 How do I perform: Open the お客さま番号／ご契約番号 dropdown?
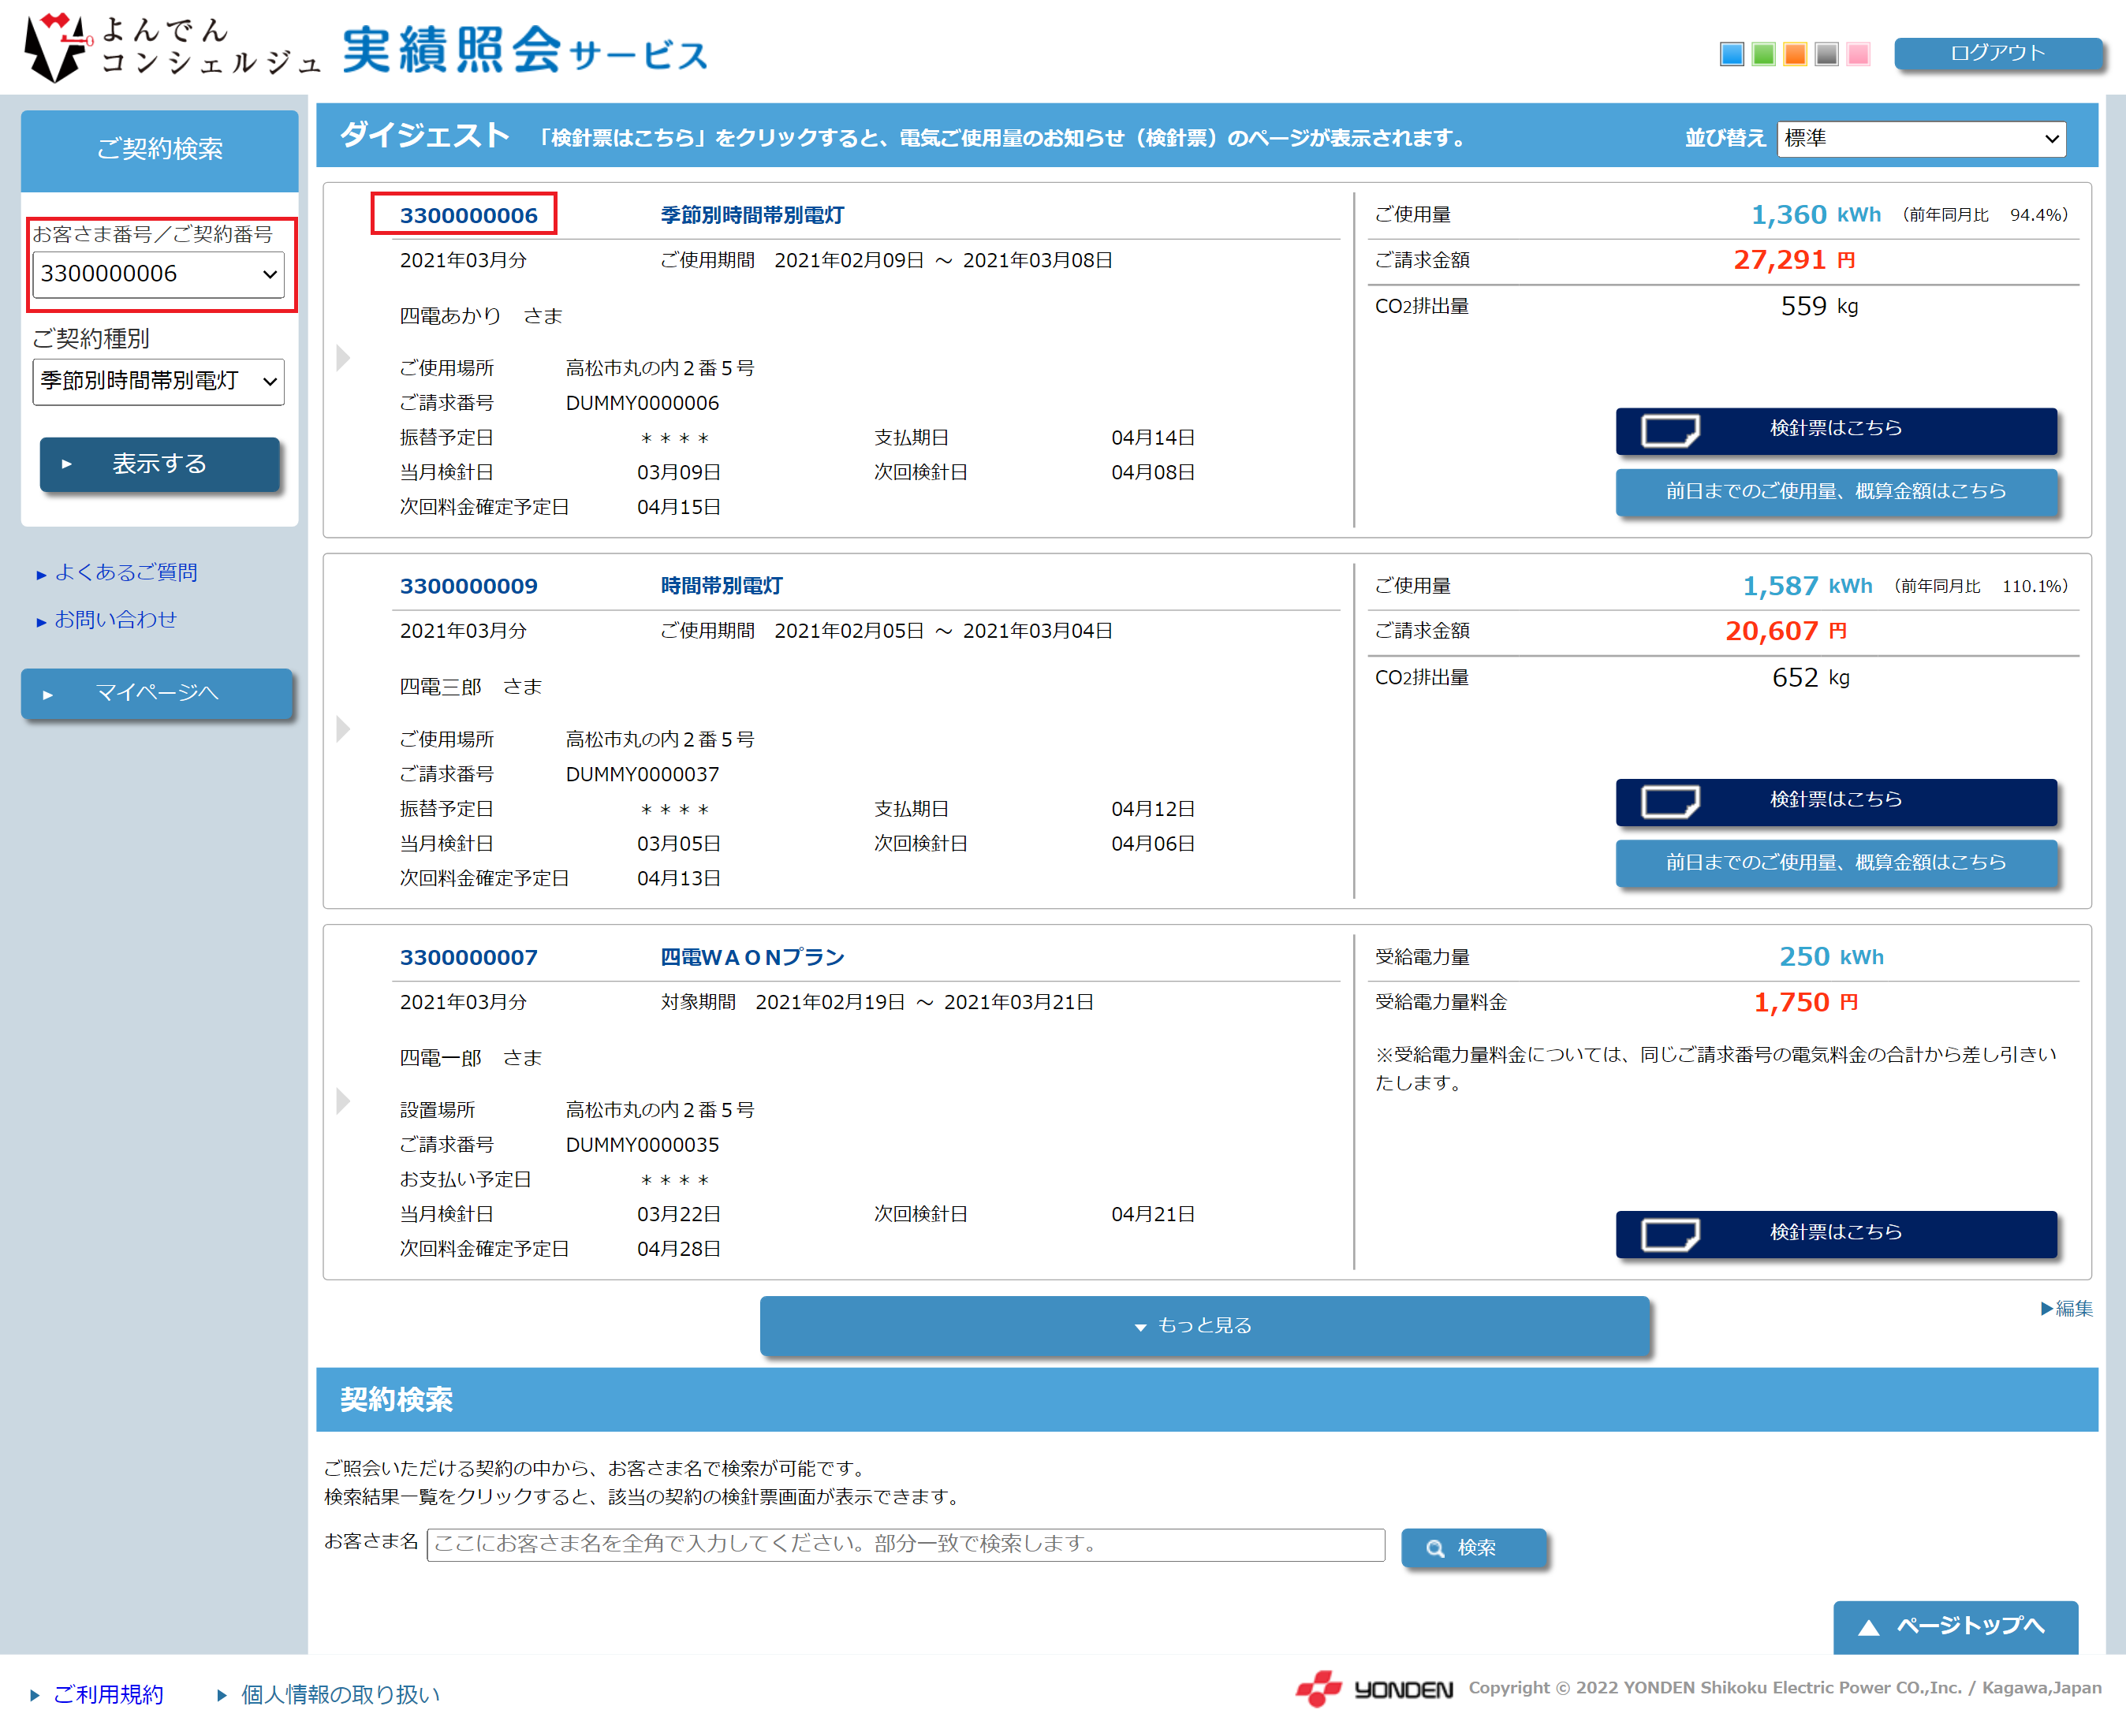click(158, 274)
